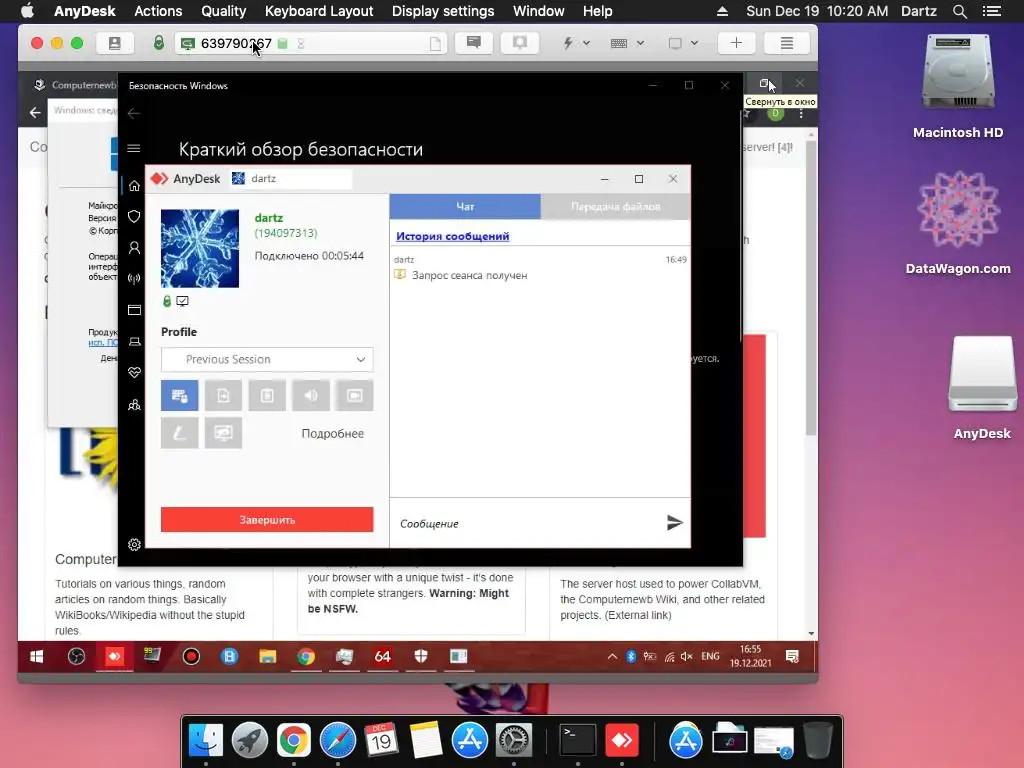Toggle sound transmission permission button
The image size is (1024, 768).
(311, 395)
